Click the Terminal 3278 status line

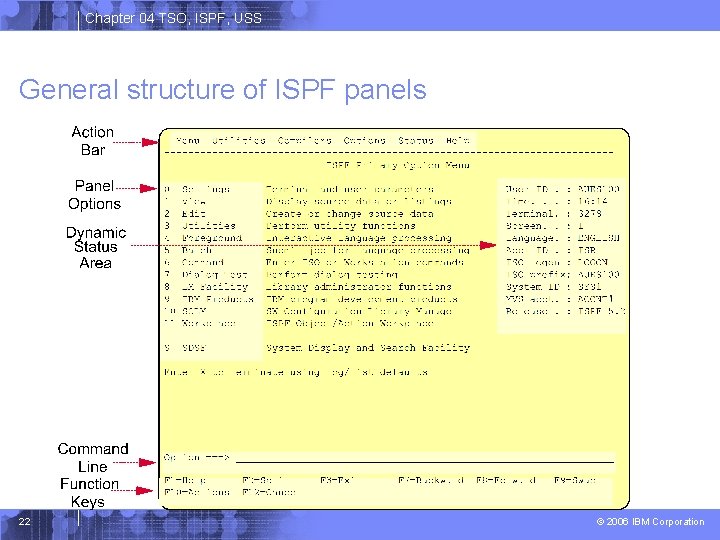(553, 214)
